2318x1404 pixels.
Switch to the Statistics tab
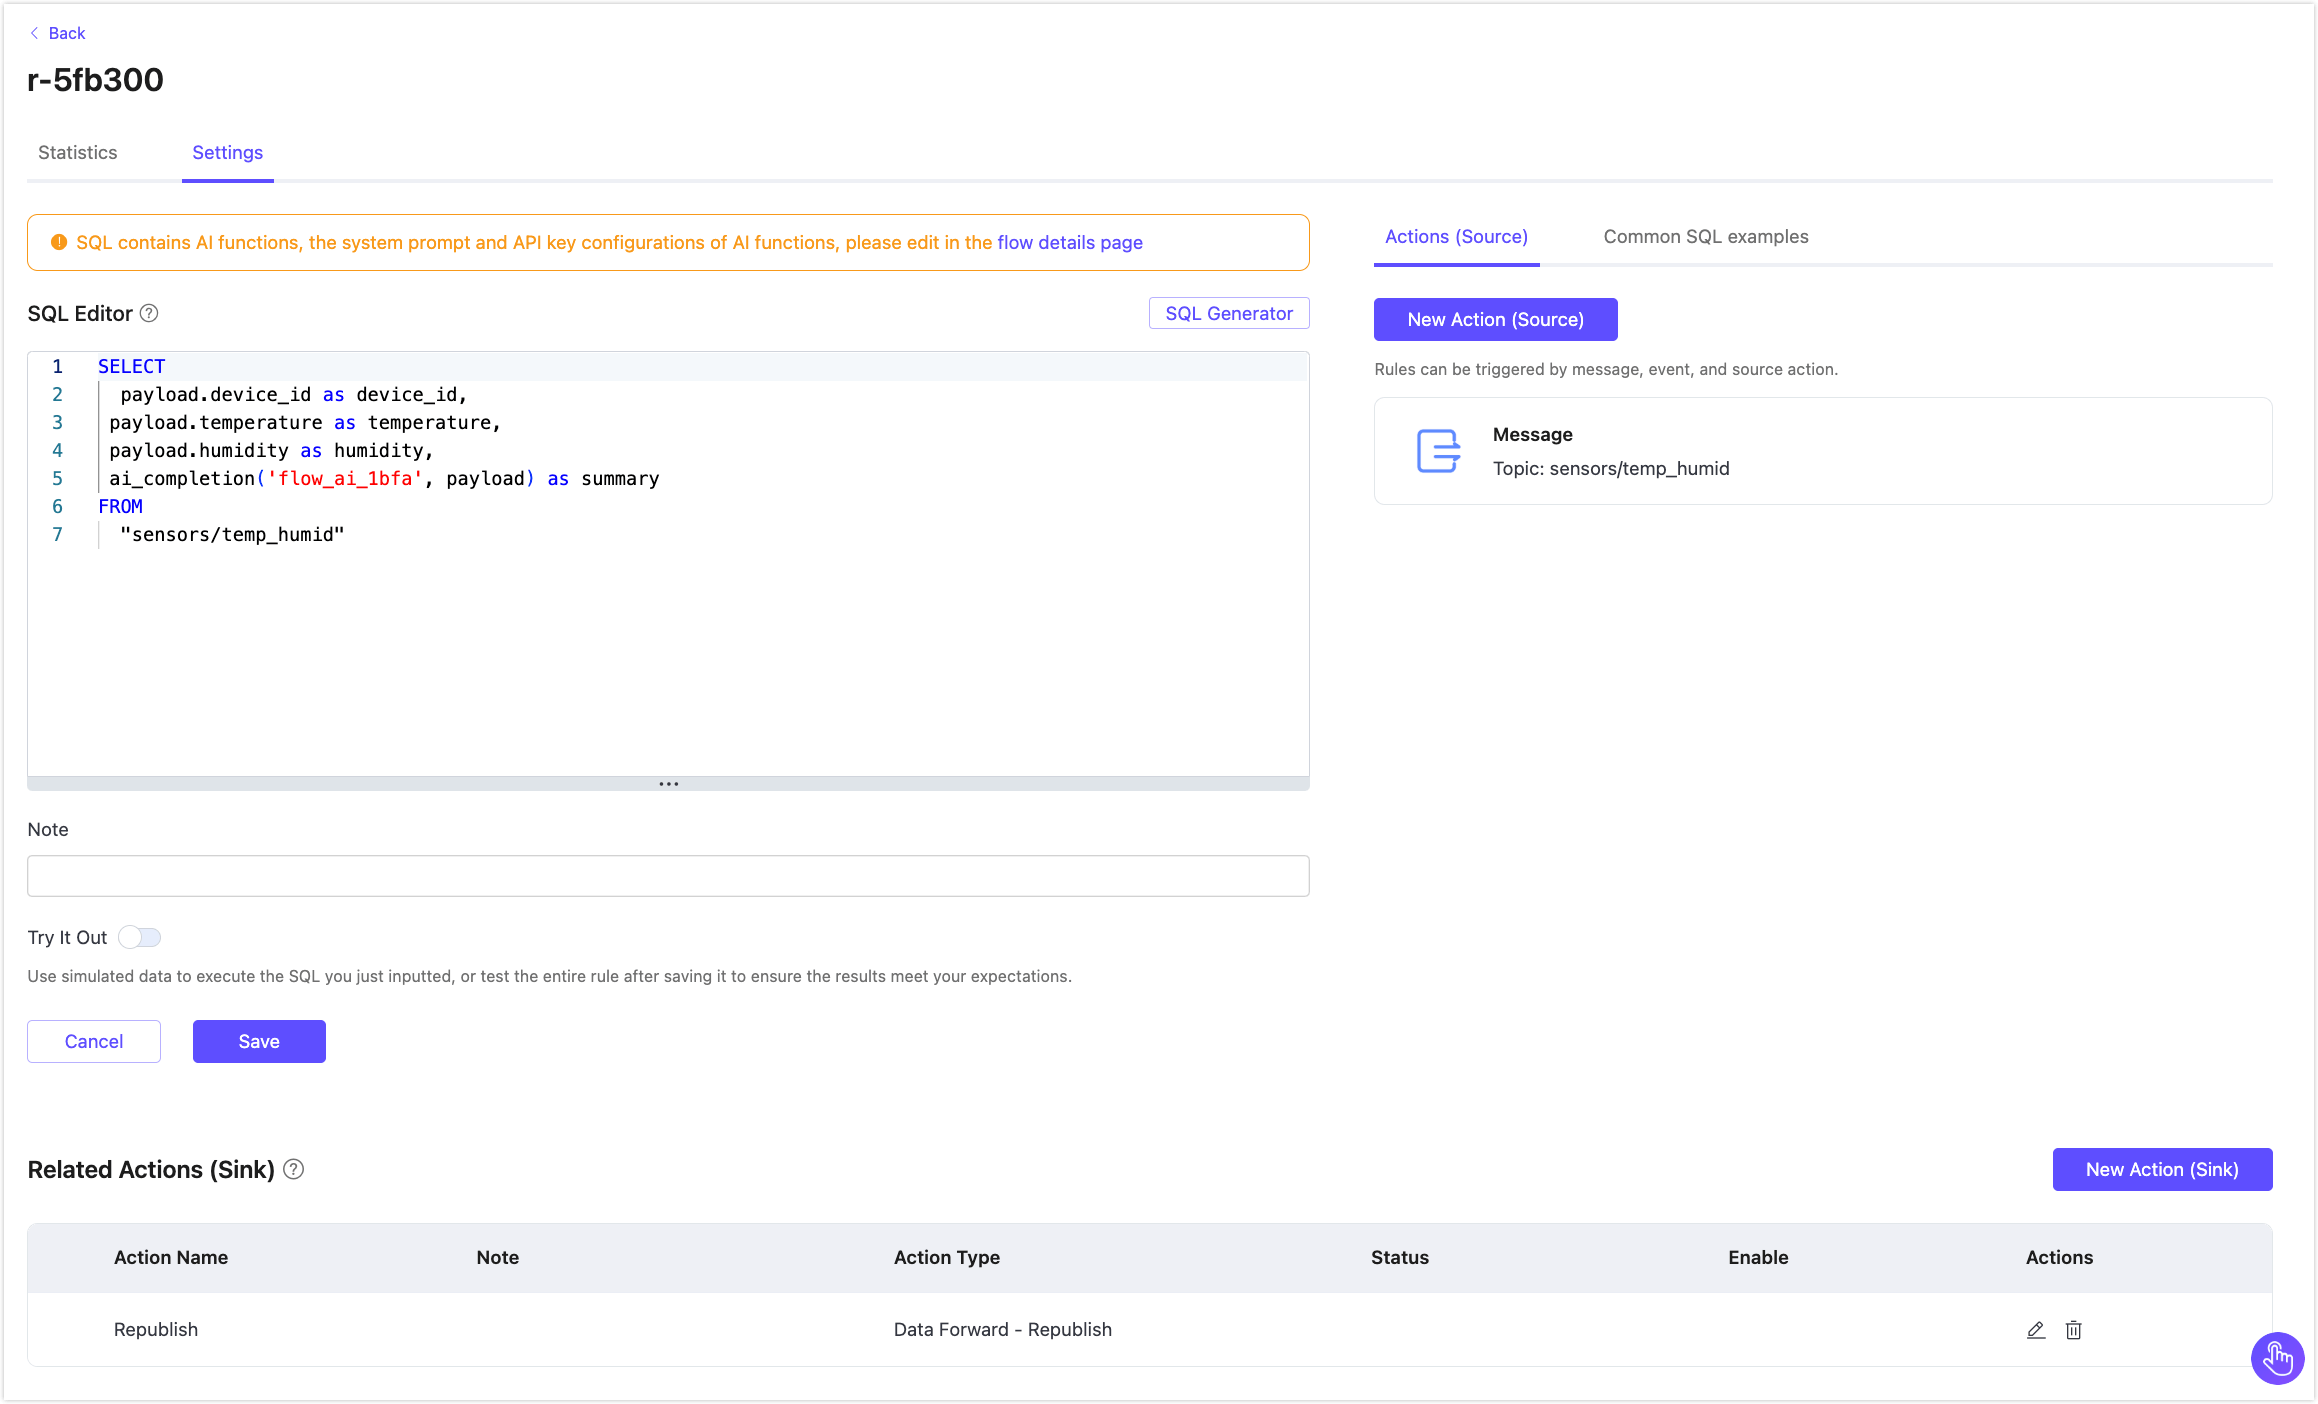click(77, 152)
